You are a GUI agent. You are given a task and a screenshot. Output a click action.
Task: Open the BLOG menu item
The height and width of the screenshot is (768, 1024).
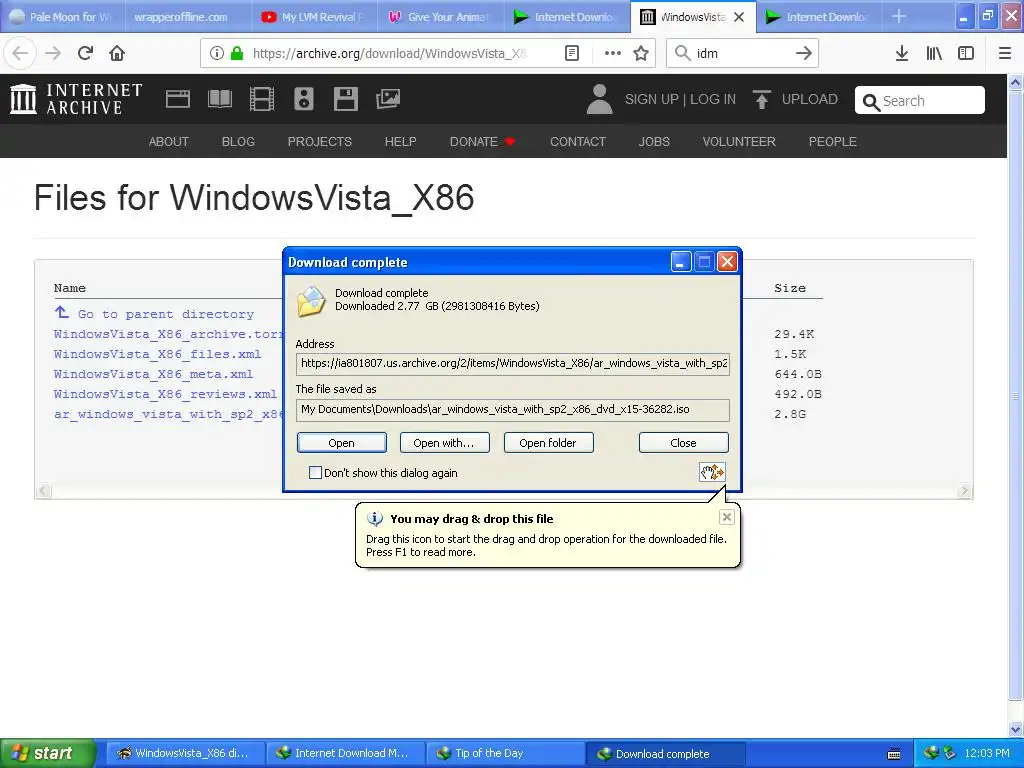point(238,142)
